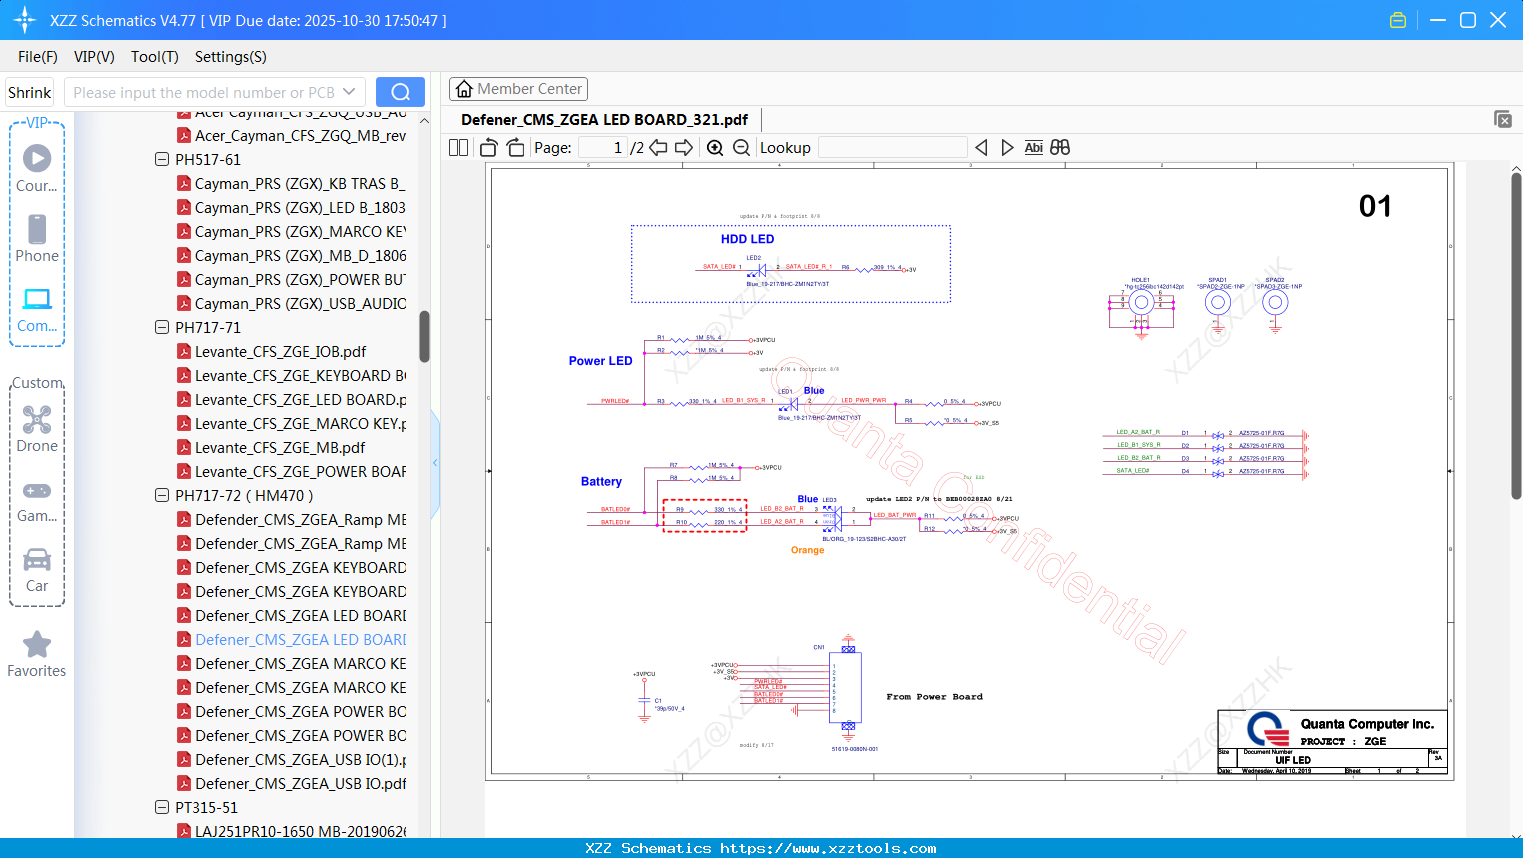Toggle the Abi match-text option

(x=1033, y=148)
